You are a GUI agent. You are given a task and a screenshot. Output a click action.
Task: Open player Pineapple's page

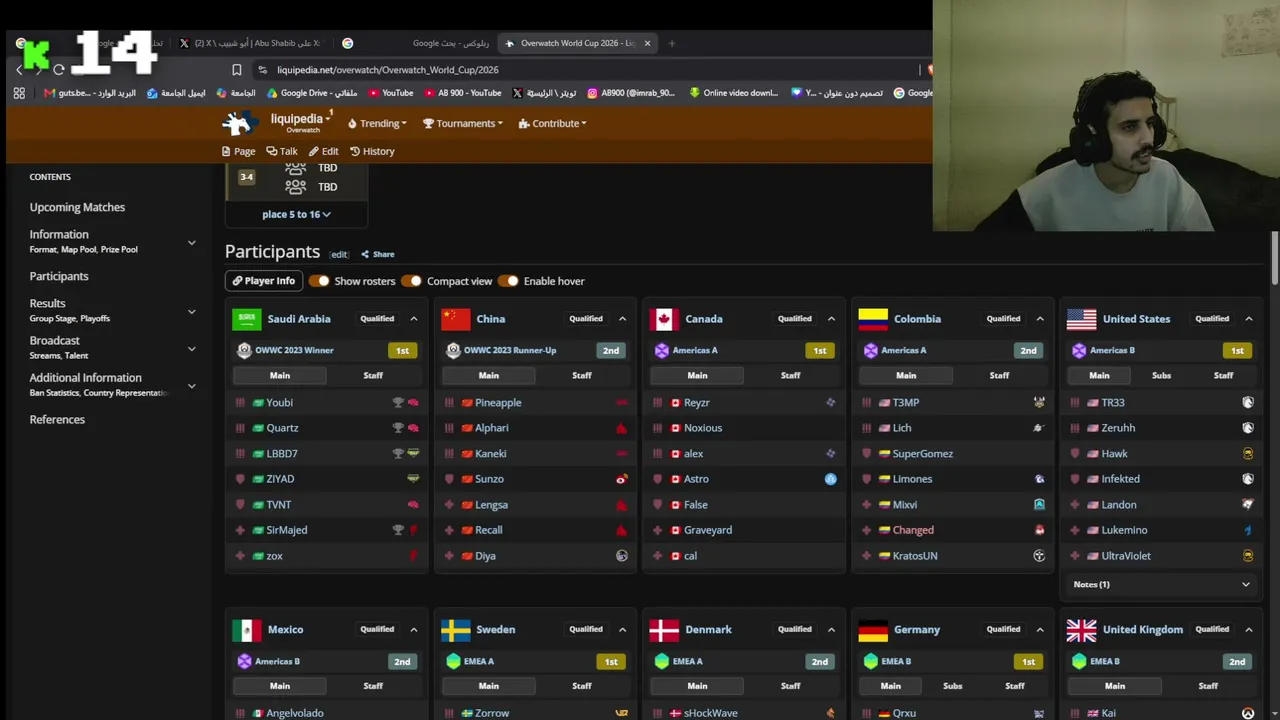(x=498, y=402)
